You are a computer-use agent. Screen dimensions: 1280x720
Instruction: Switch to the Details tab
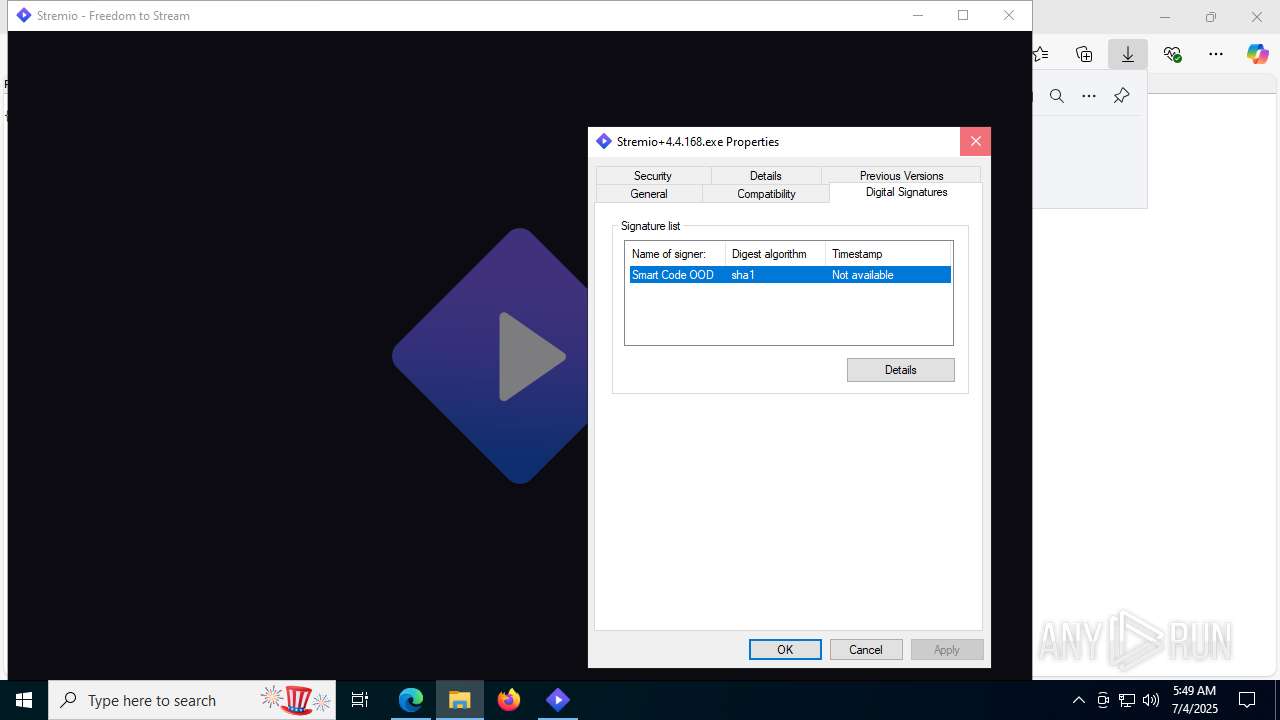(765, 175)
